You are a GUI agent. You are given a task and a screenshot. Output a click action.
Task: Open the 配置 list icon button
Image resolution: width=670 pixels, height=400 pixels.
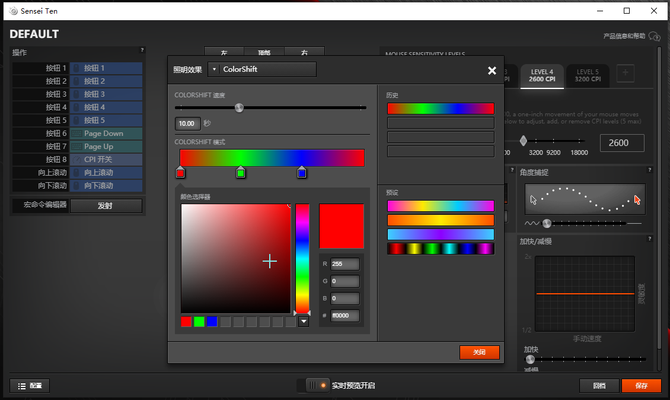point(29,385)
